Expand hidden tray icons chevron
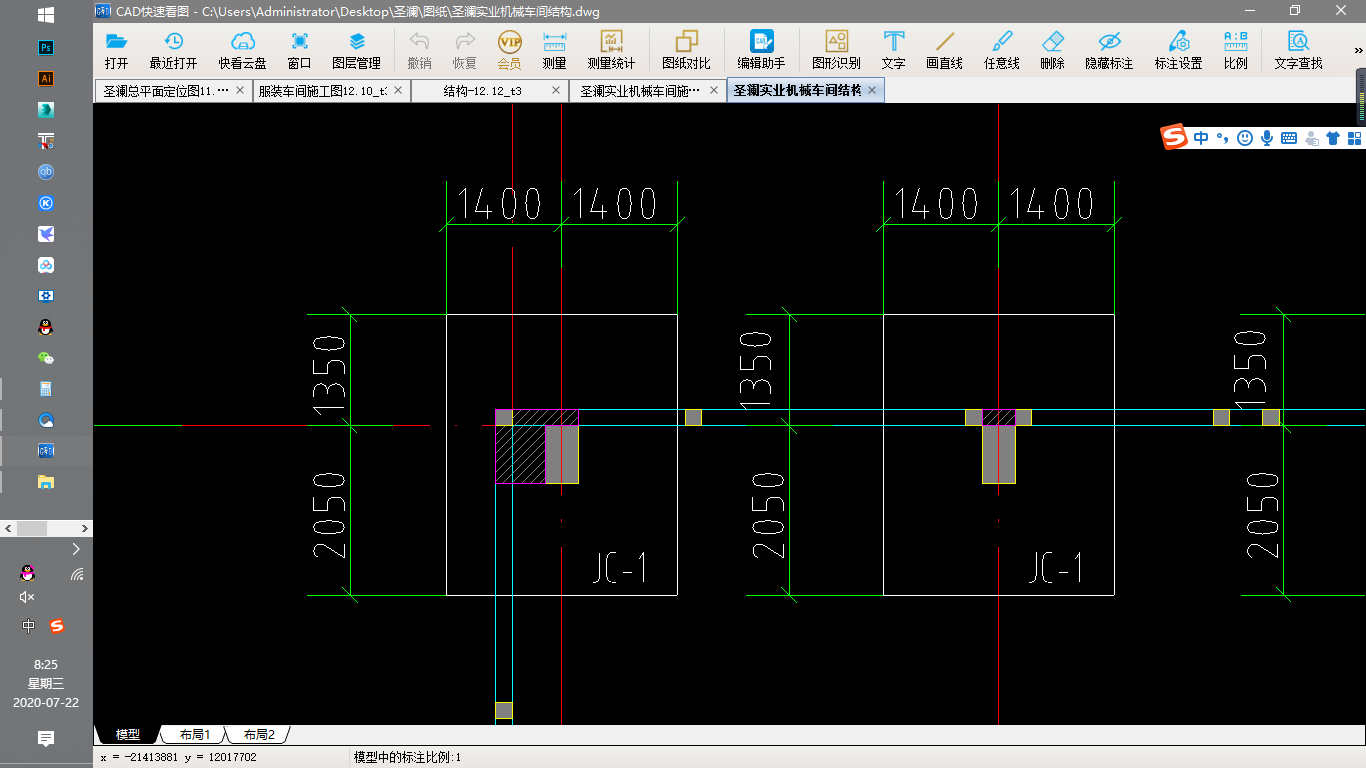This screenshot has height=768, width=1366. [x=76, y=549]
